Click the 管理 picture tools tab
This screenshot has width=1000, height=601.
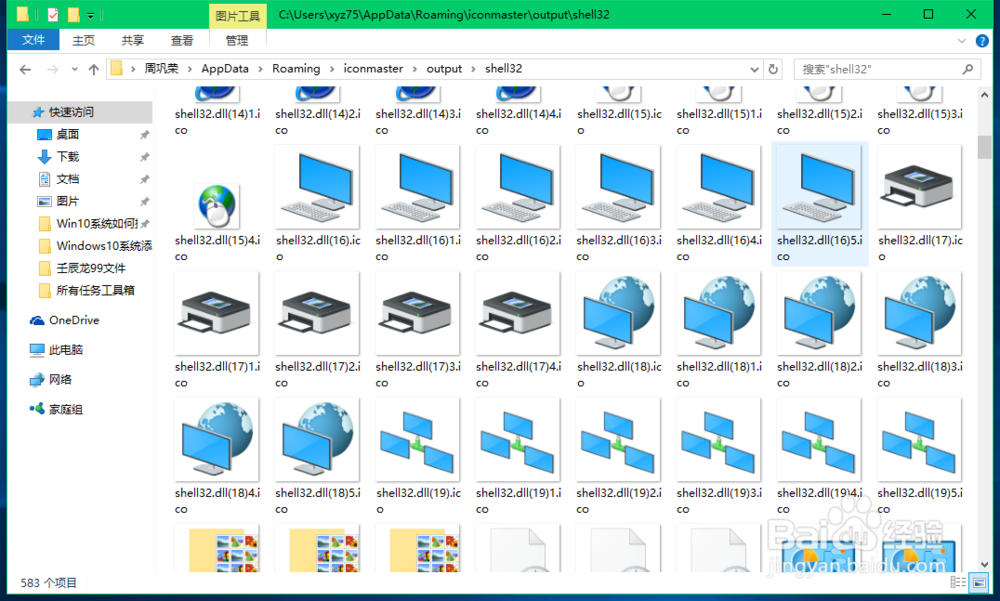click(237, 41)
